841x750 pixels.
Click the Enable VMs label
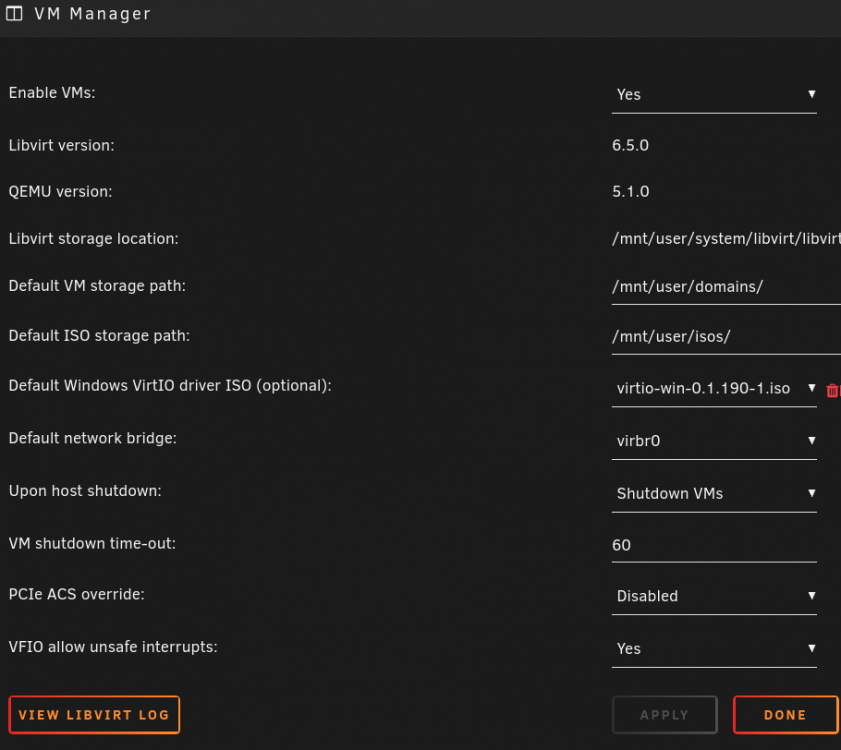tap(52, 93)
